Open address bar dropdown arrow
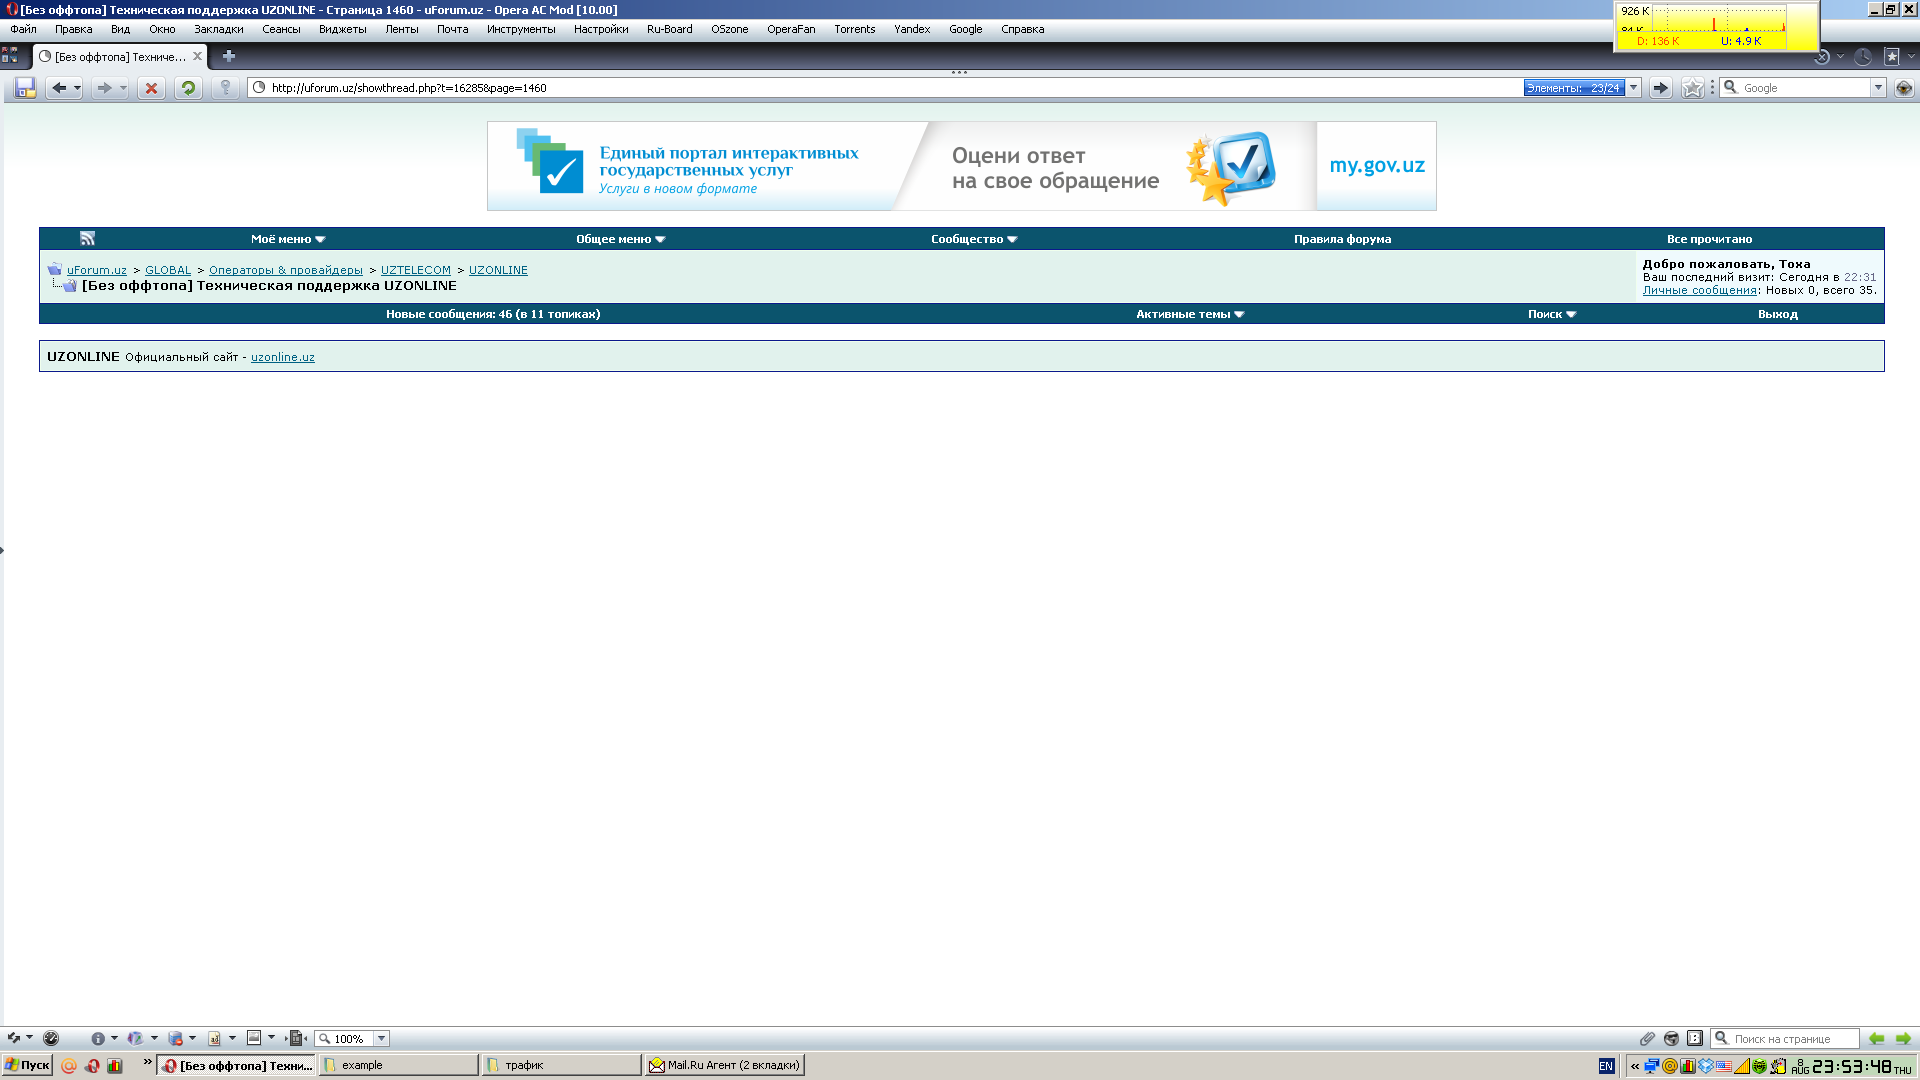This screenshot has height=1080, width=1920. tap(1634, 88)
